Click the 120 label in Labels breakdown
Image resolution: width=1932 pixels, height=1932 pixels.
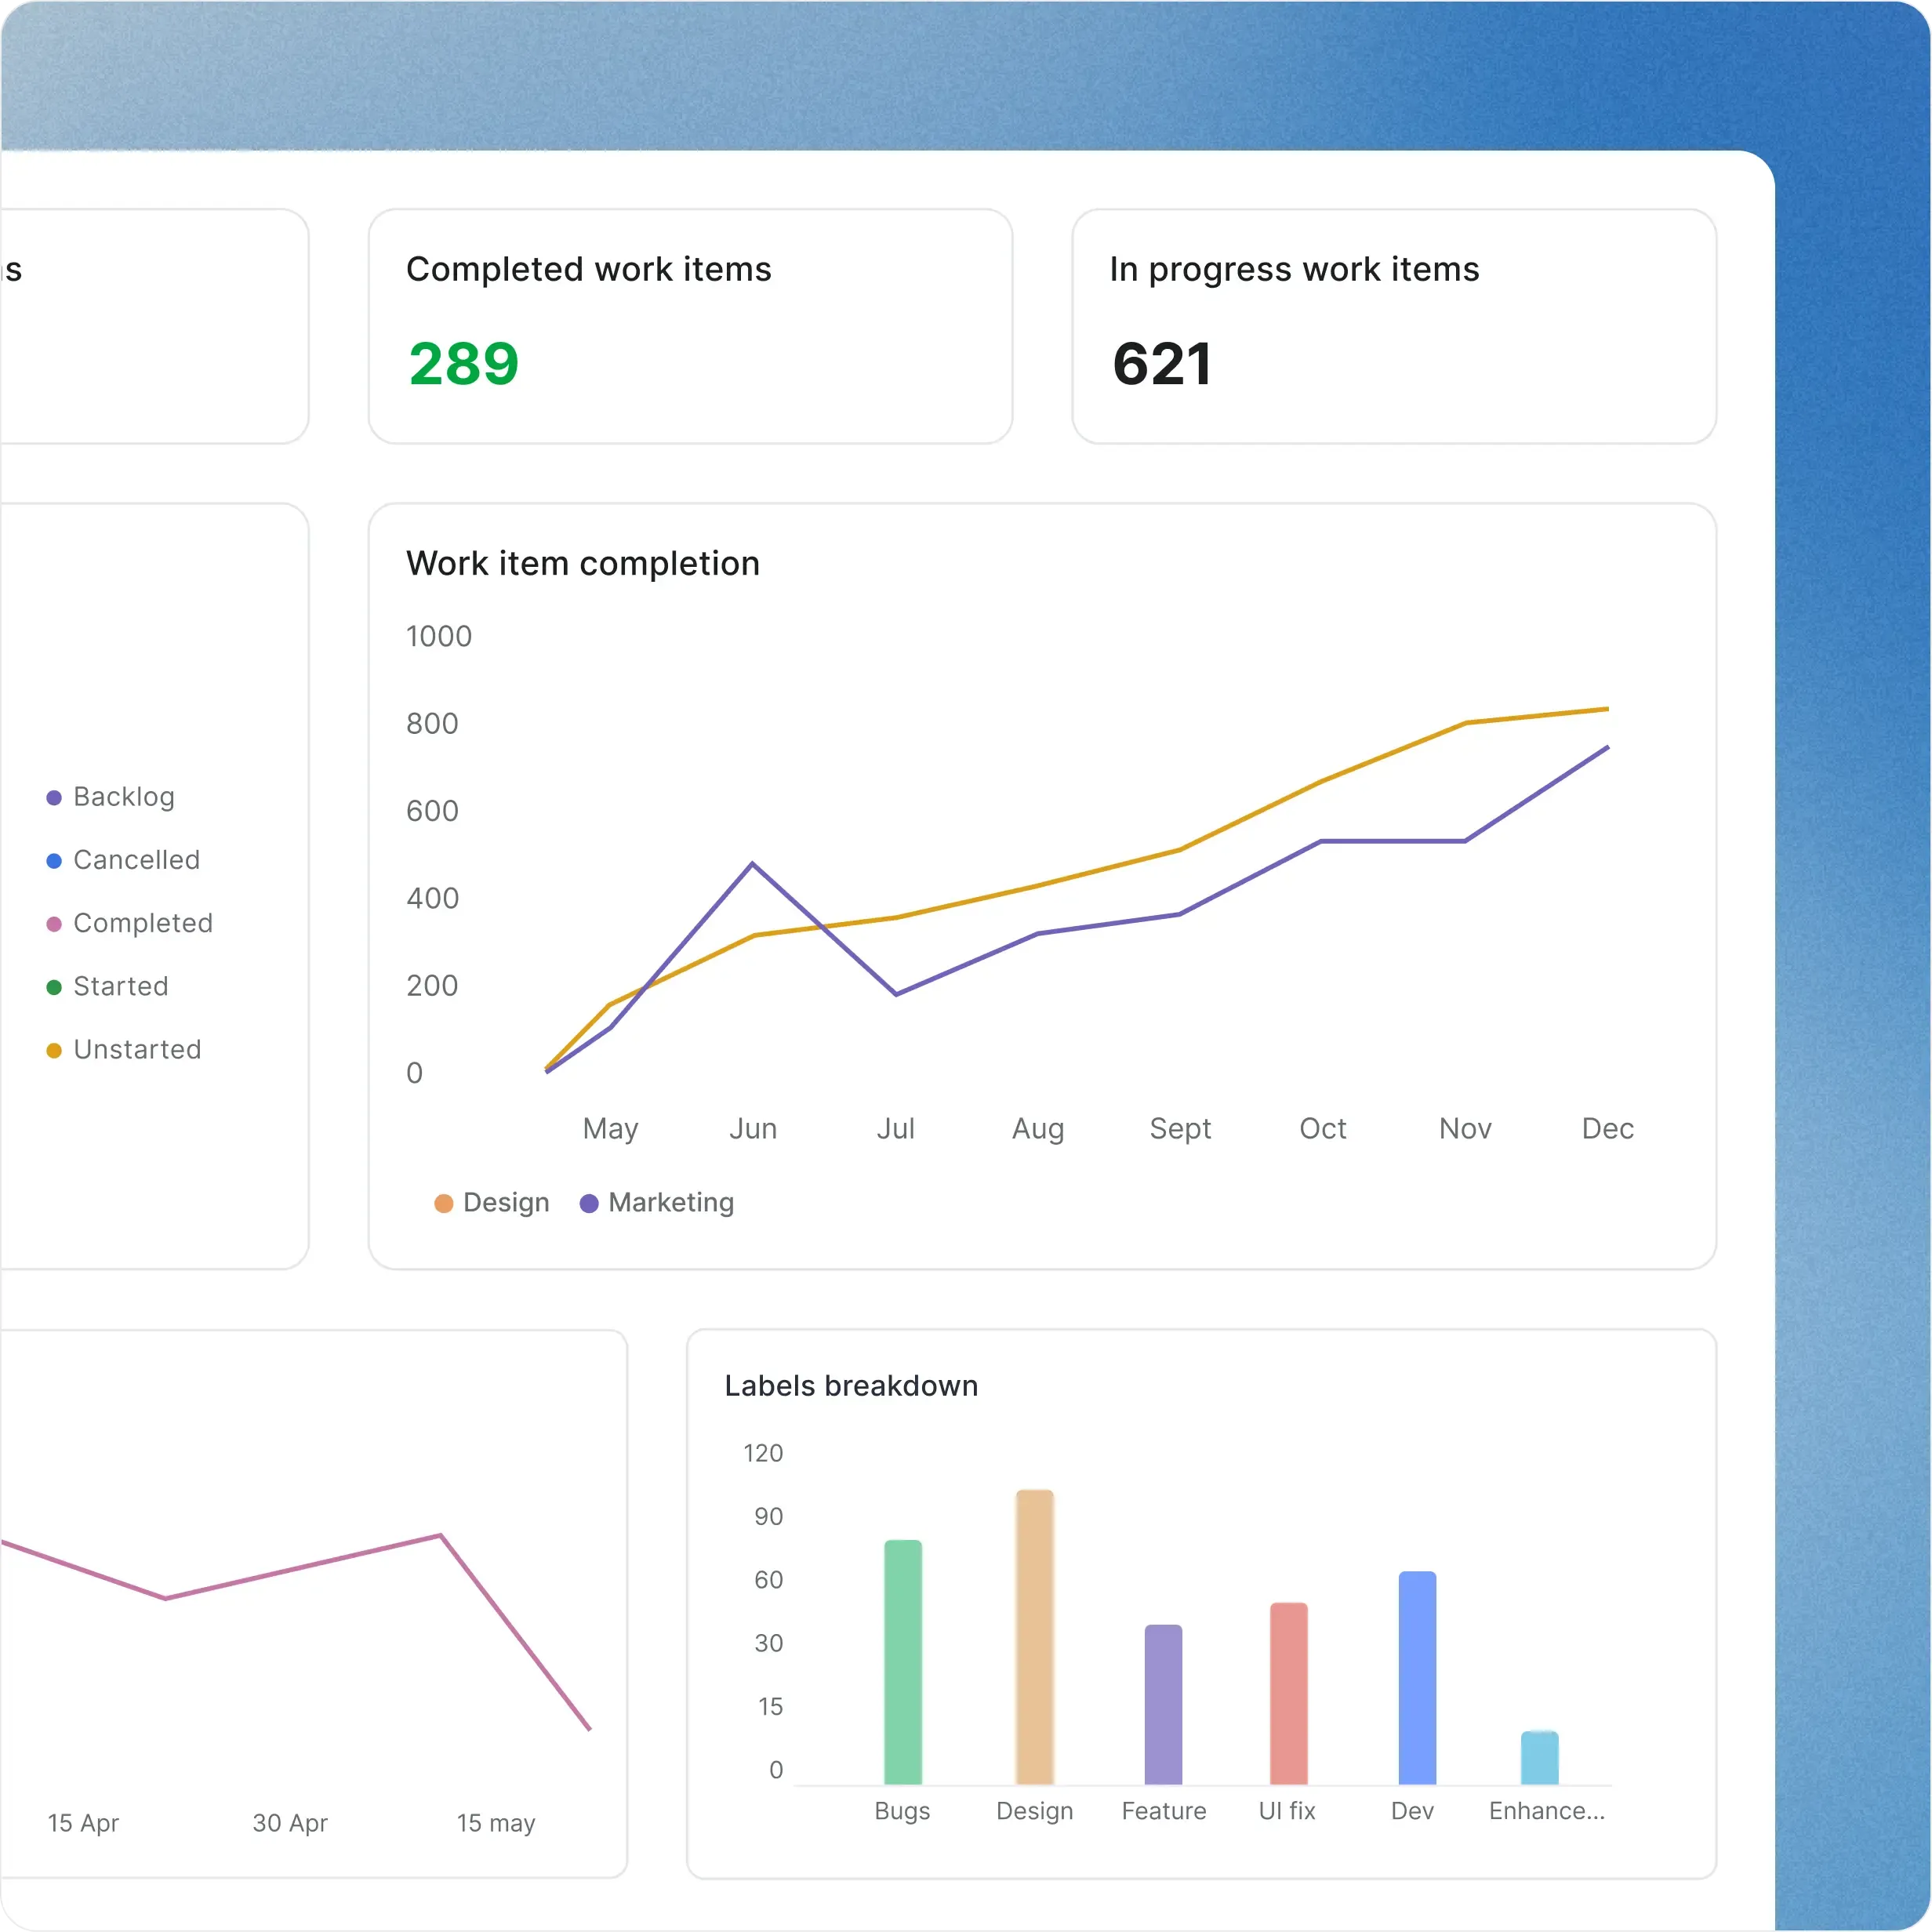coord(763,1453)
